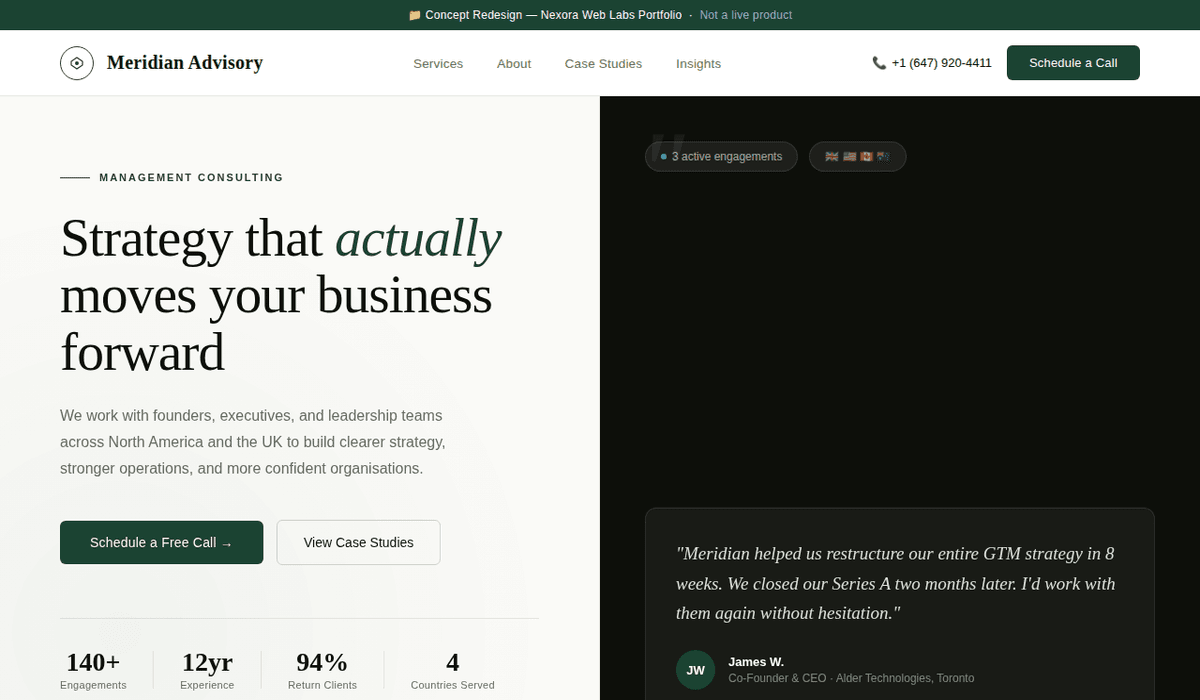The height and width of the screenshot is (700, 1200).
Task: Click the US flag icon
Action: point(849,157)
